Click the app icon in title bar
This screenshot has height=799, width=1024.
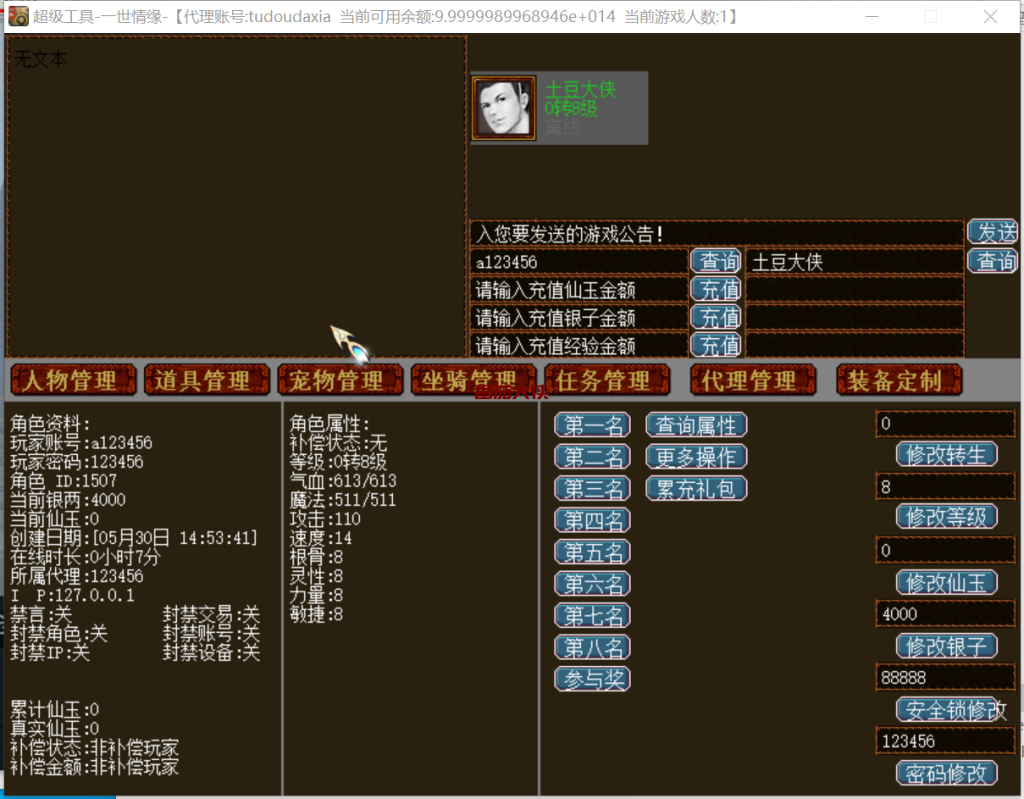tap(18, 16)
